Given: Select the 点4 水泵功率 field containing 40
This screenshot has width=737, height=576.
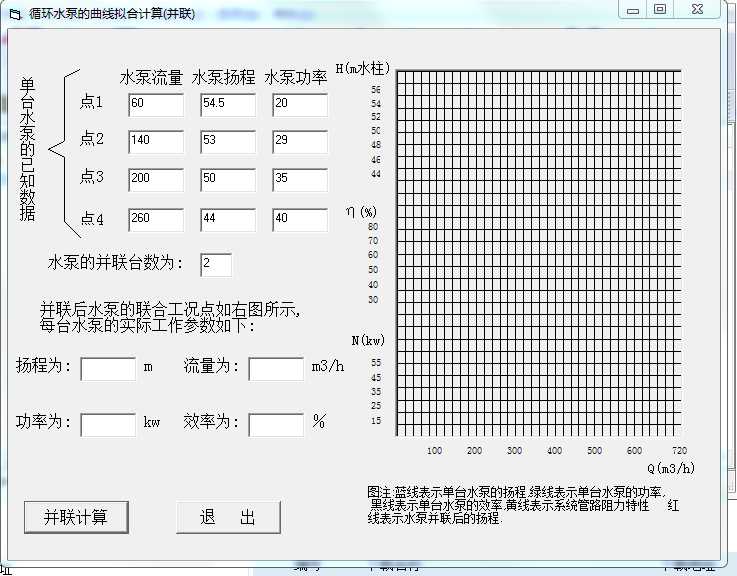Looking at the screenshot, I should pyautogui.click(x=300, y=220).
